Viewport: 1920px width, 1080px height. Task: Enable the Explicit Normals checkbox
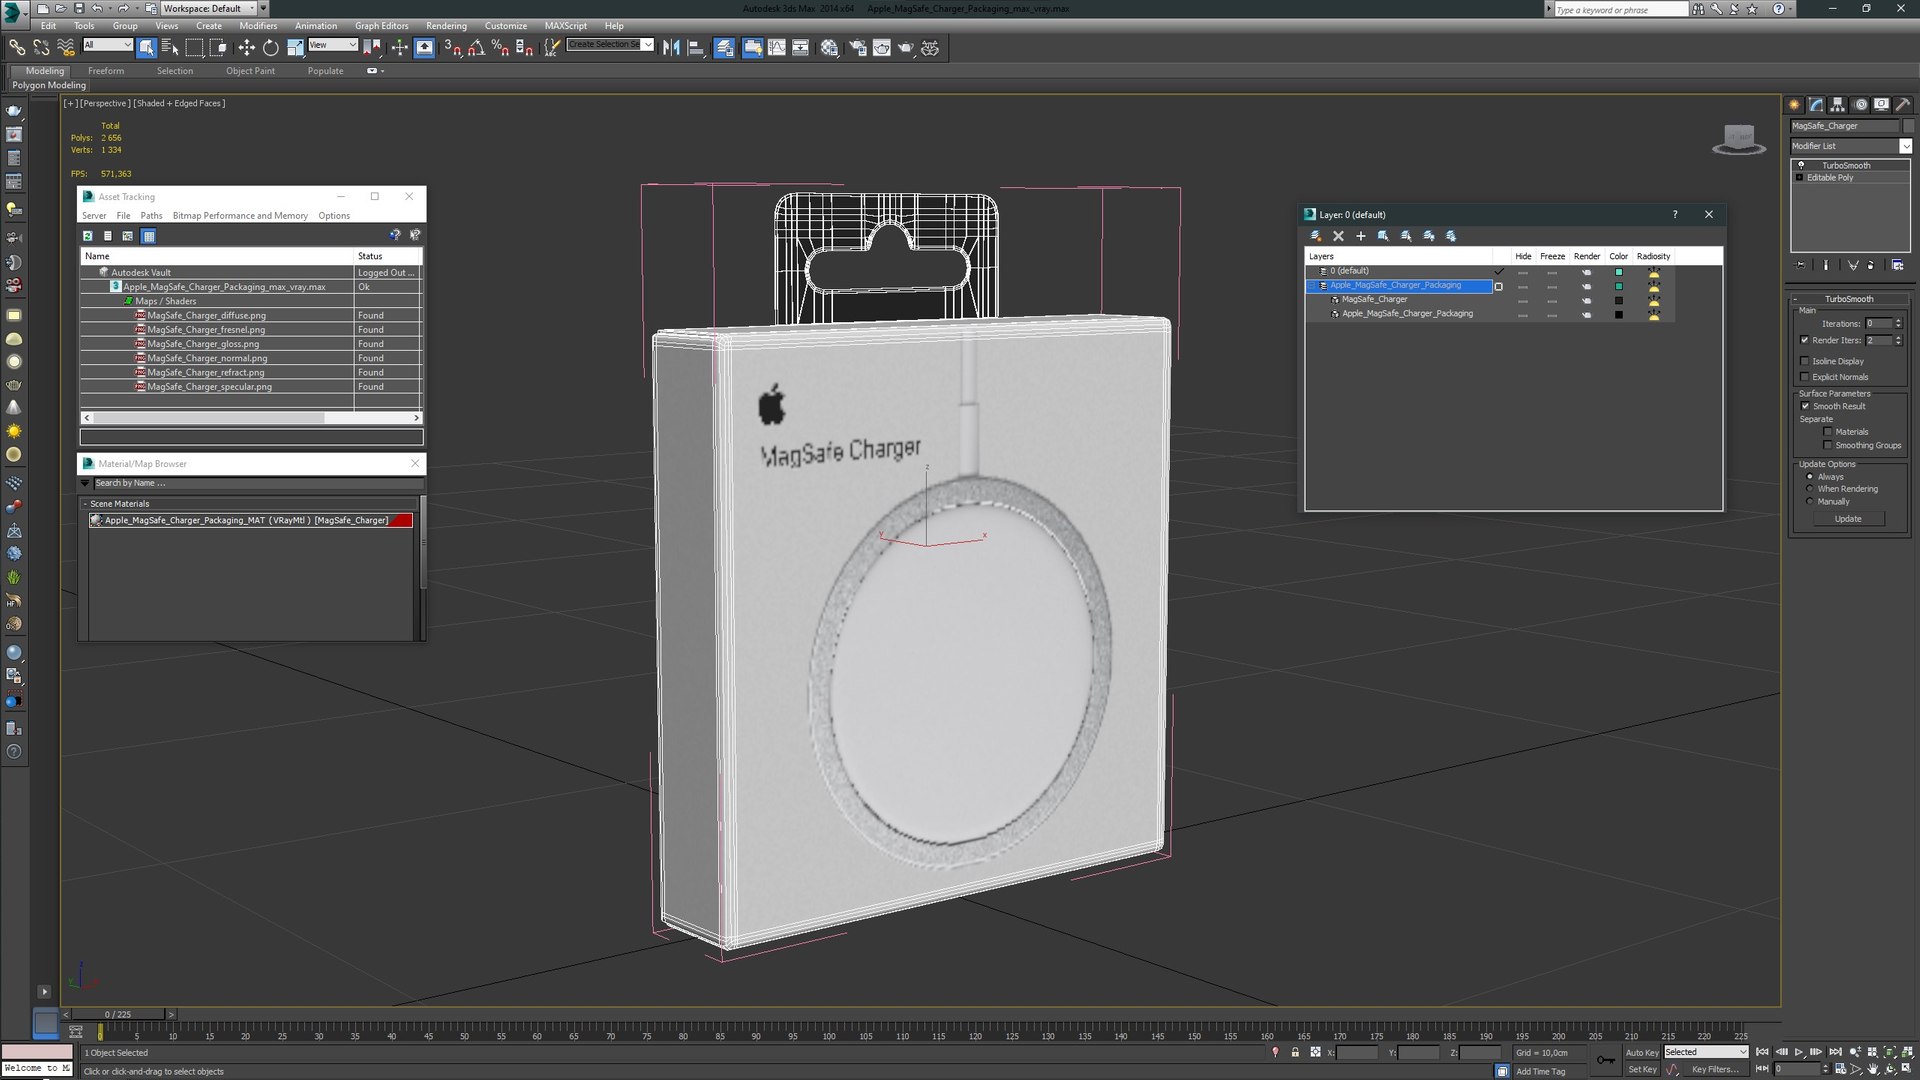pyautogui.click(x=1805, y=377)
